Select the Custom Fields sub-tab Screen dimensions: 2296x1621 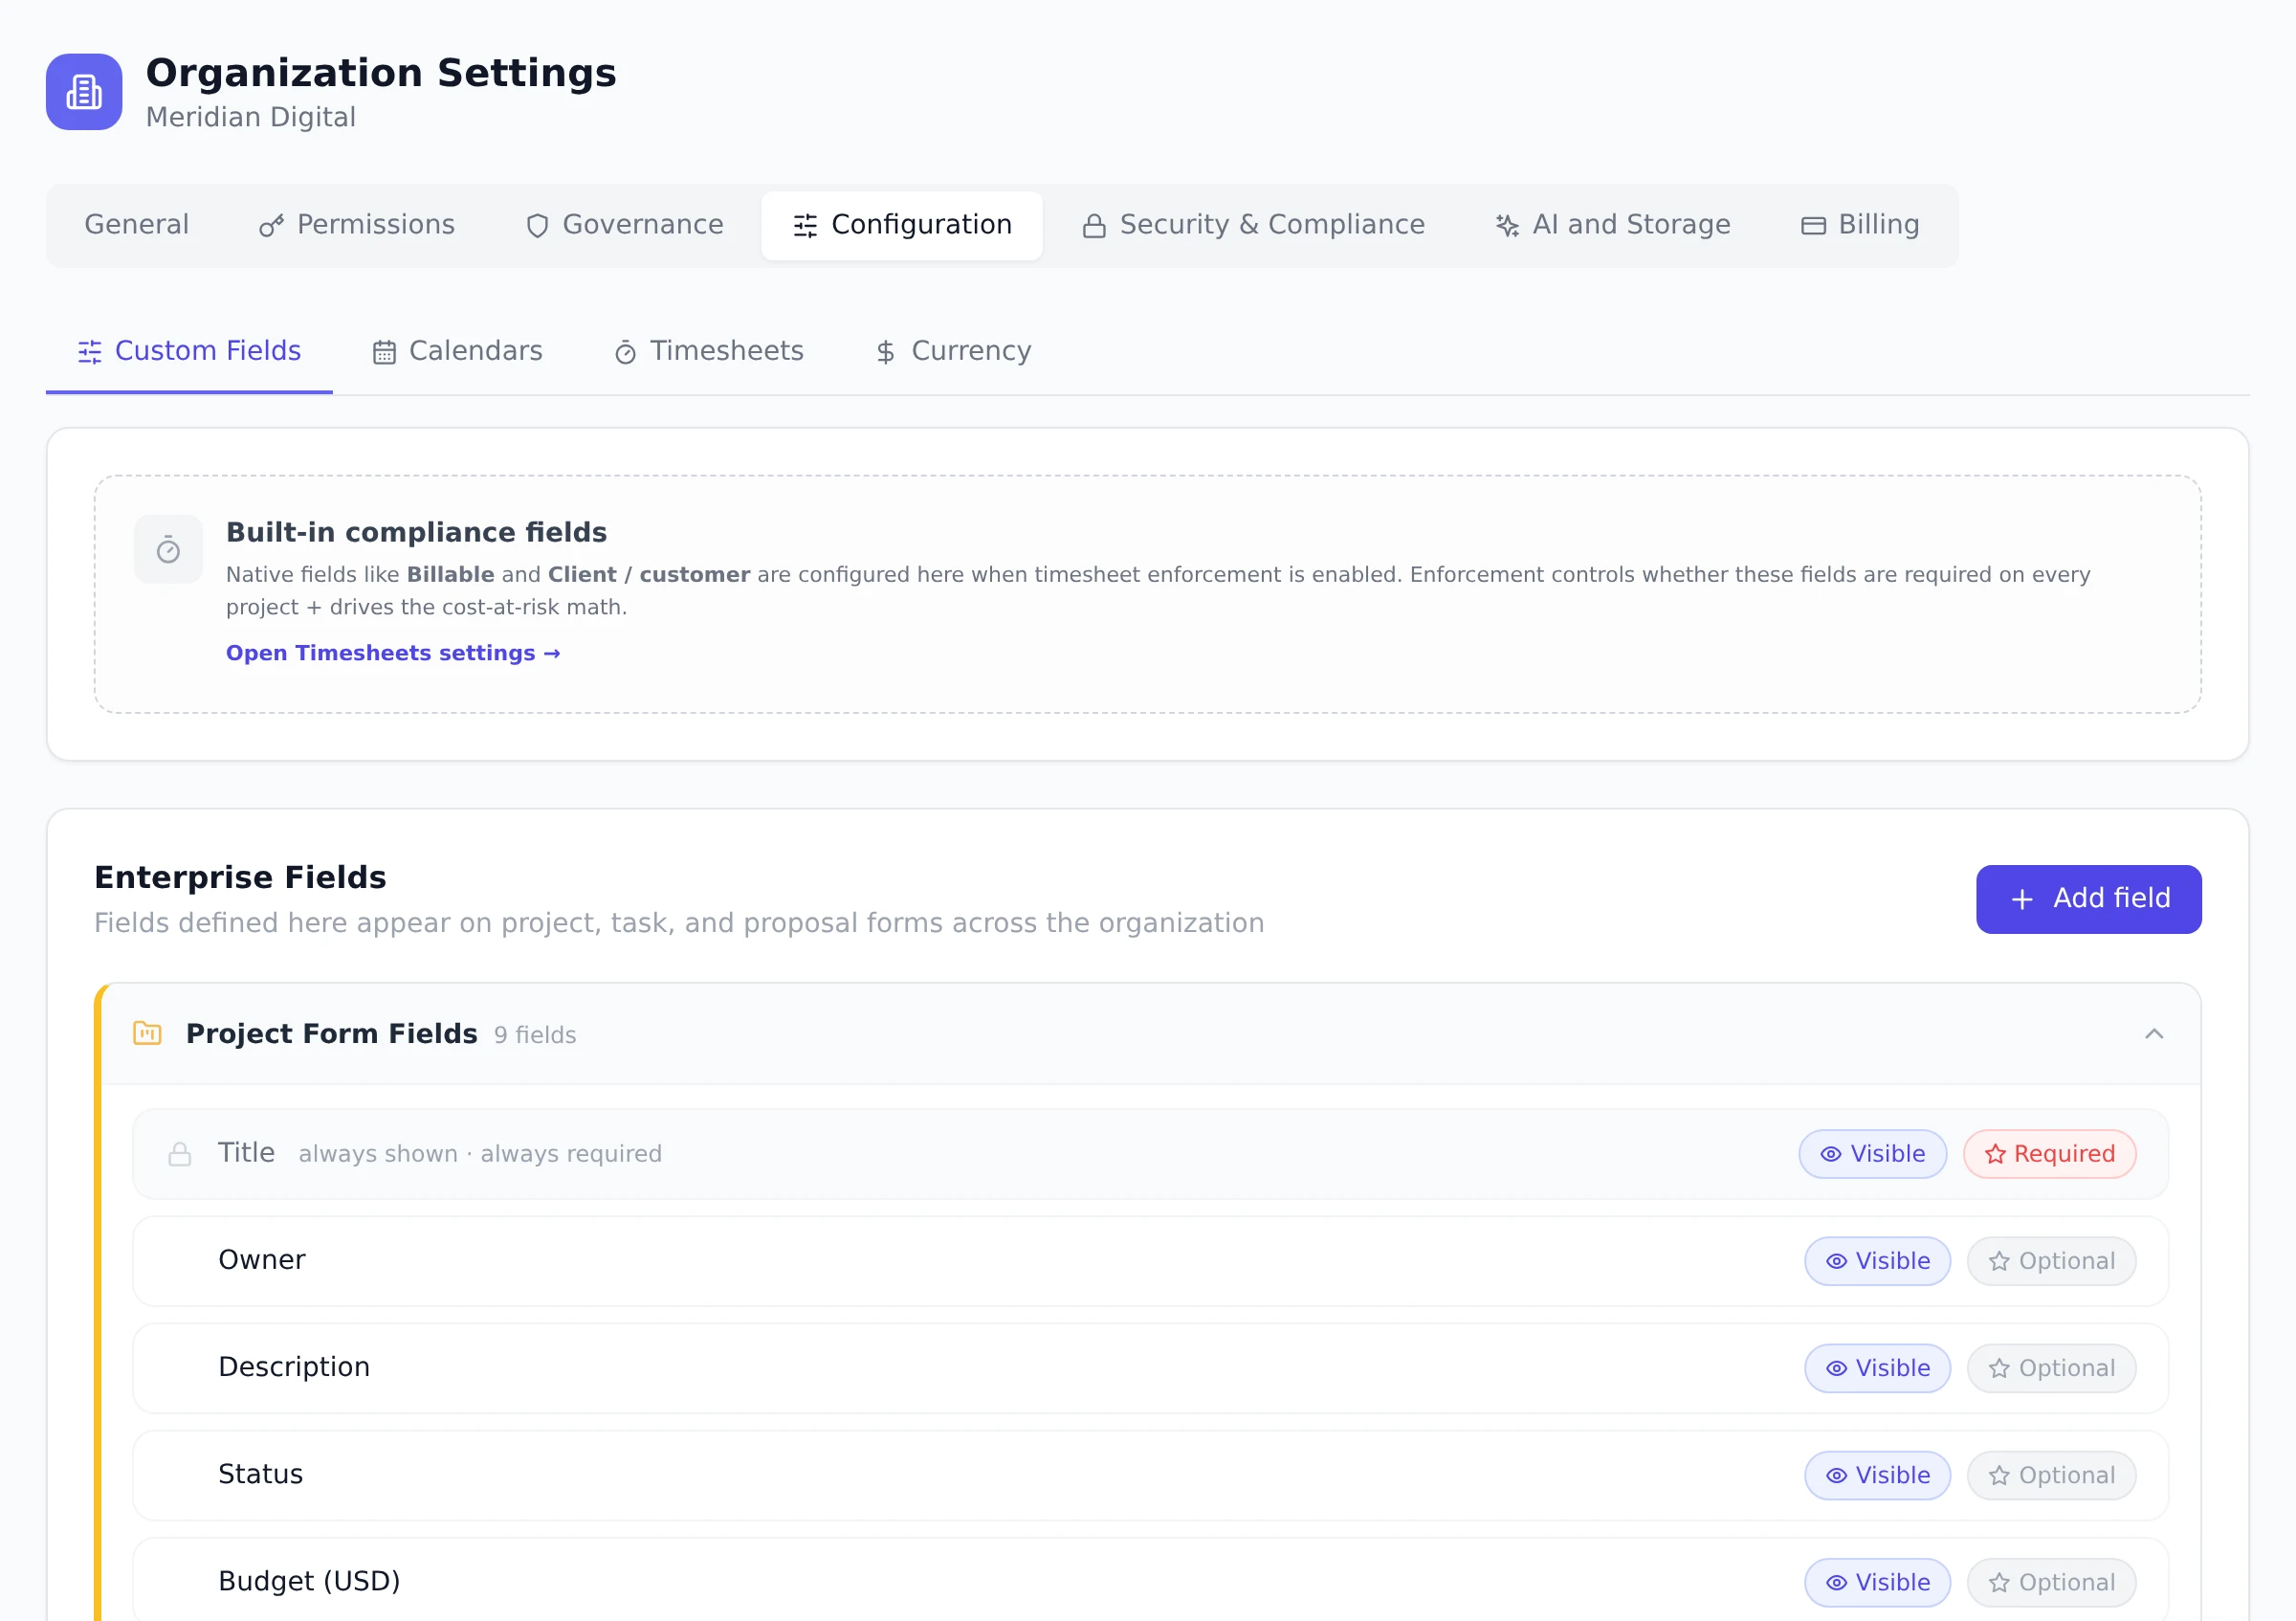pyautogui.click(x=189, y=351)
